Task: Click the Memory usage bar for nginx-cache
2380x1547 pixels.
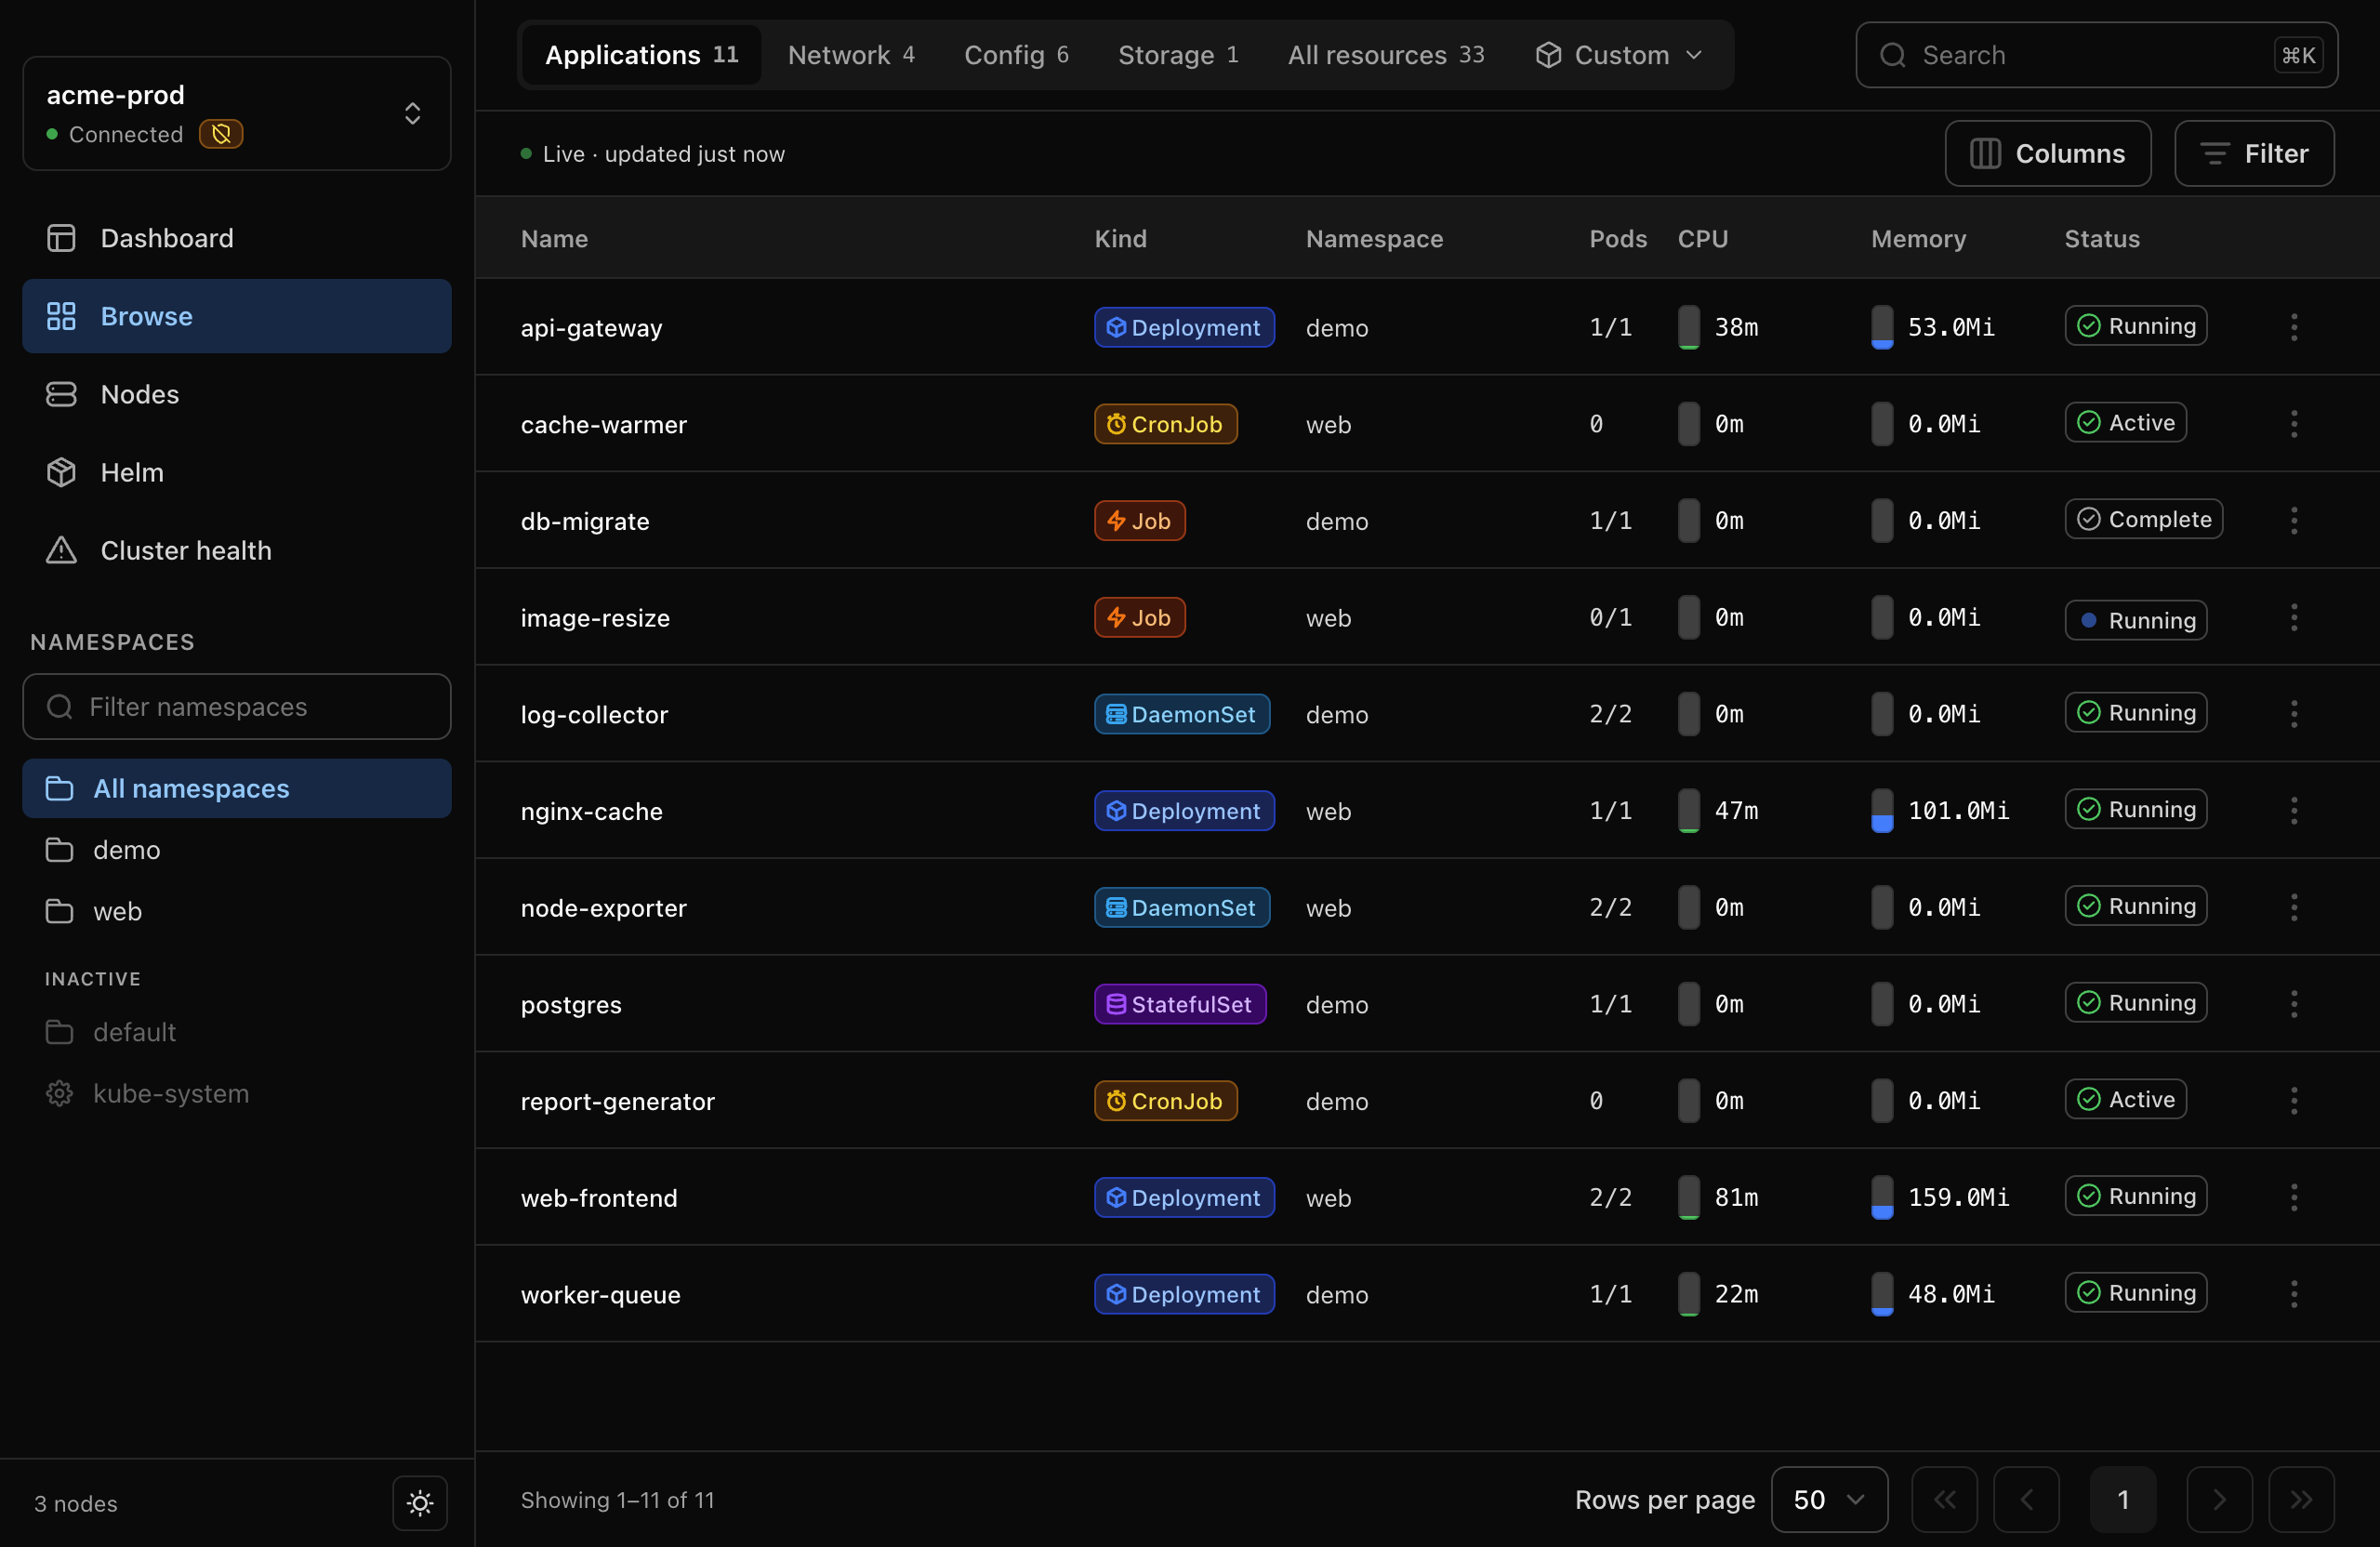Action: [1881, 810]
